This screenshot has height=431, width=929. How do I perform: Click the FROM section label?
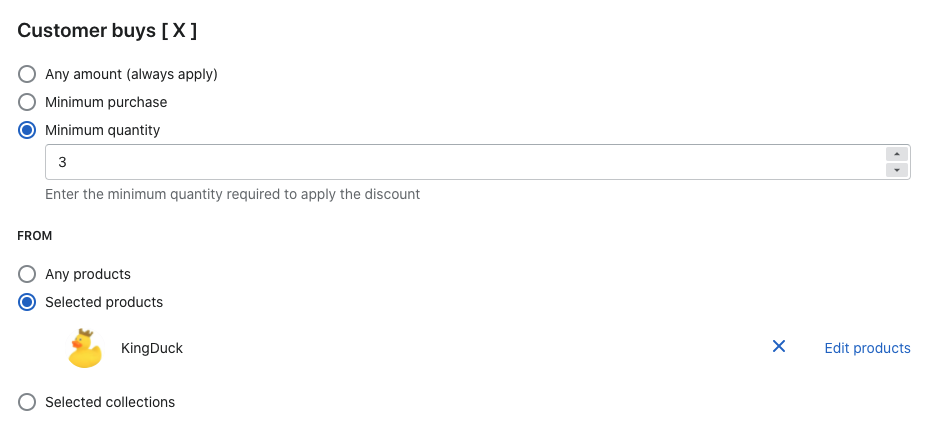pyautogui.click(x=35, y=236)
